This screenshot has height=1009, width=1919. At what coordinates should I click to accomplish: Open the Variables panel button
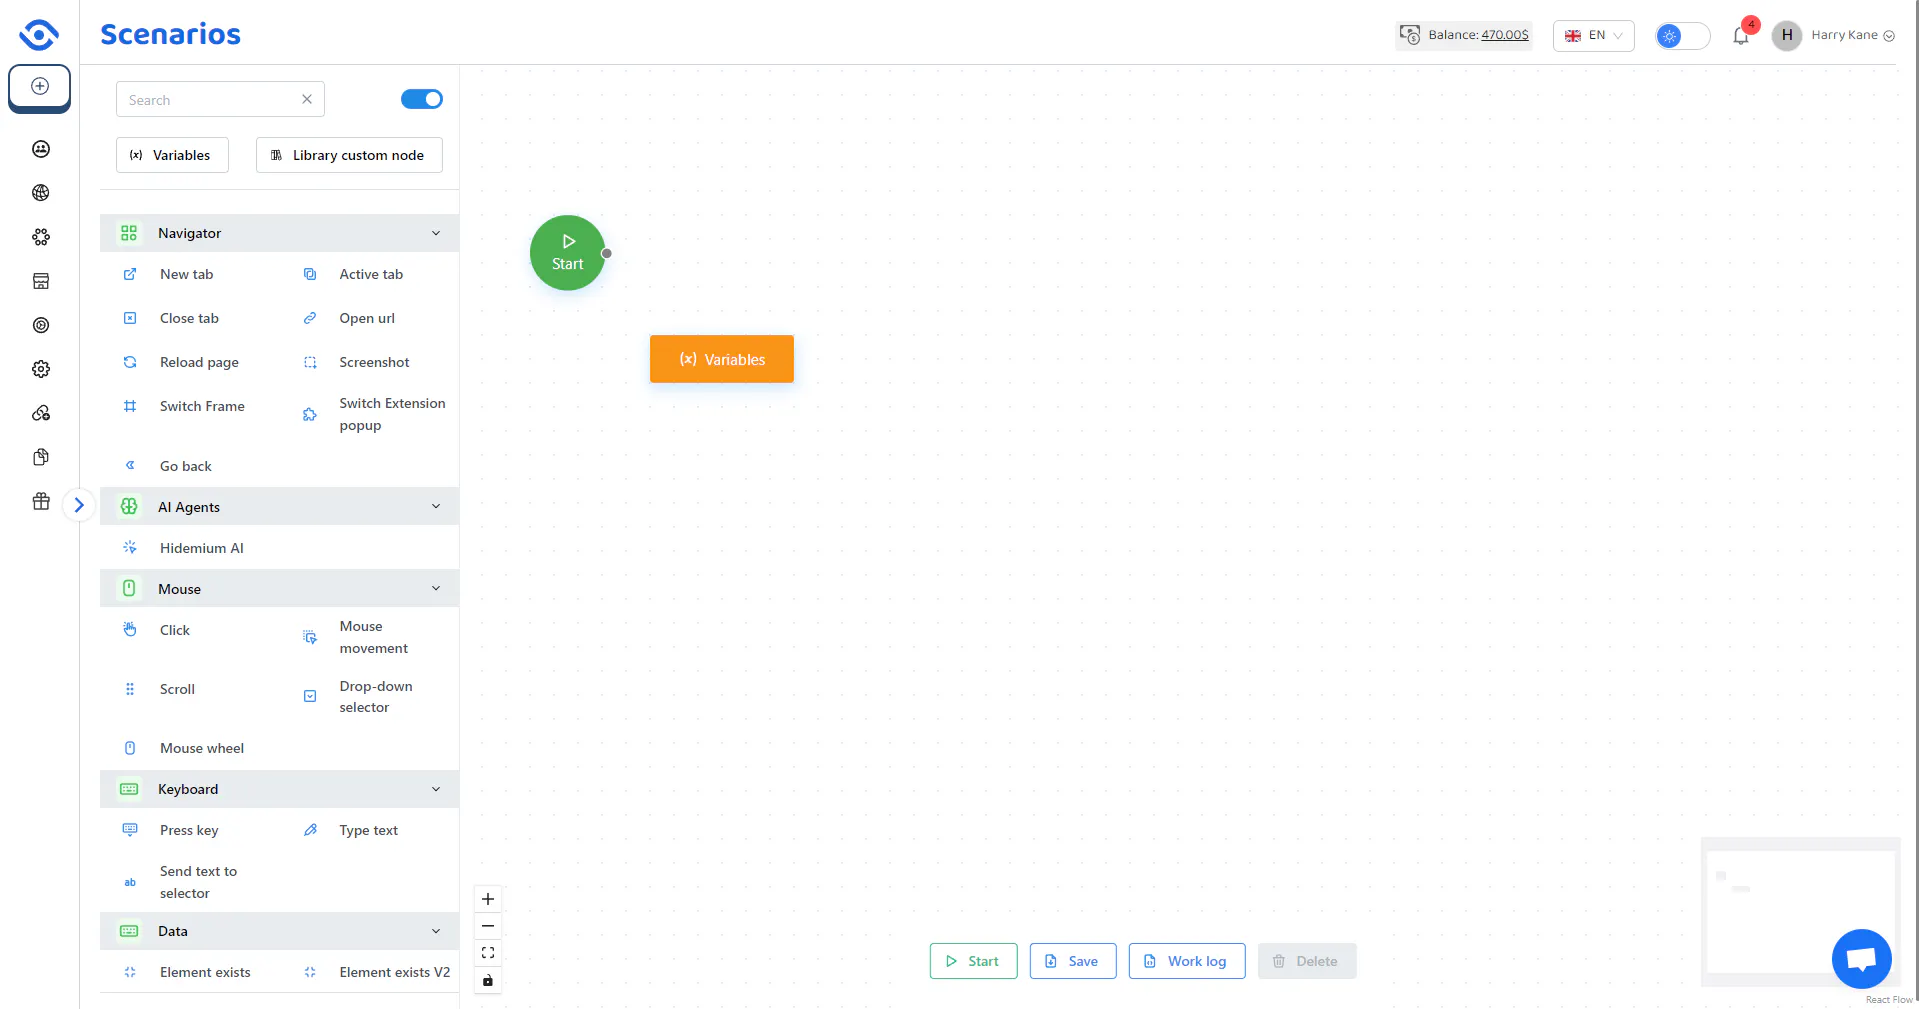(x=172, y=155)
